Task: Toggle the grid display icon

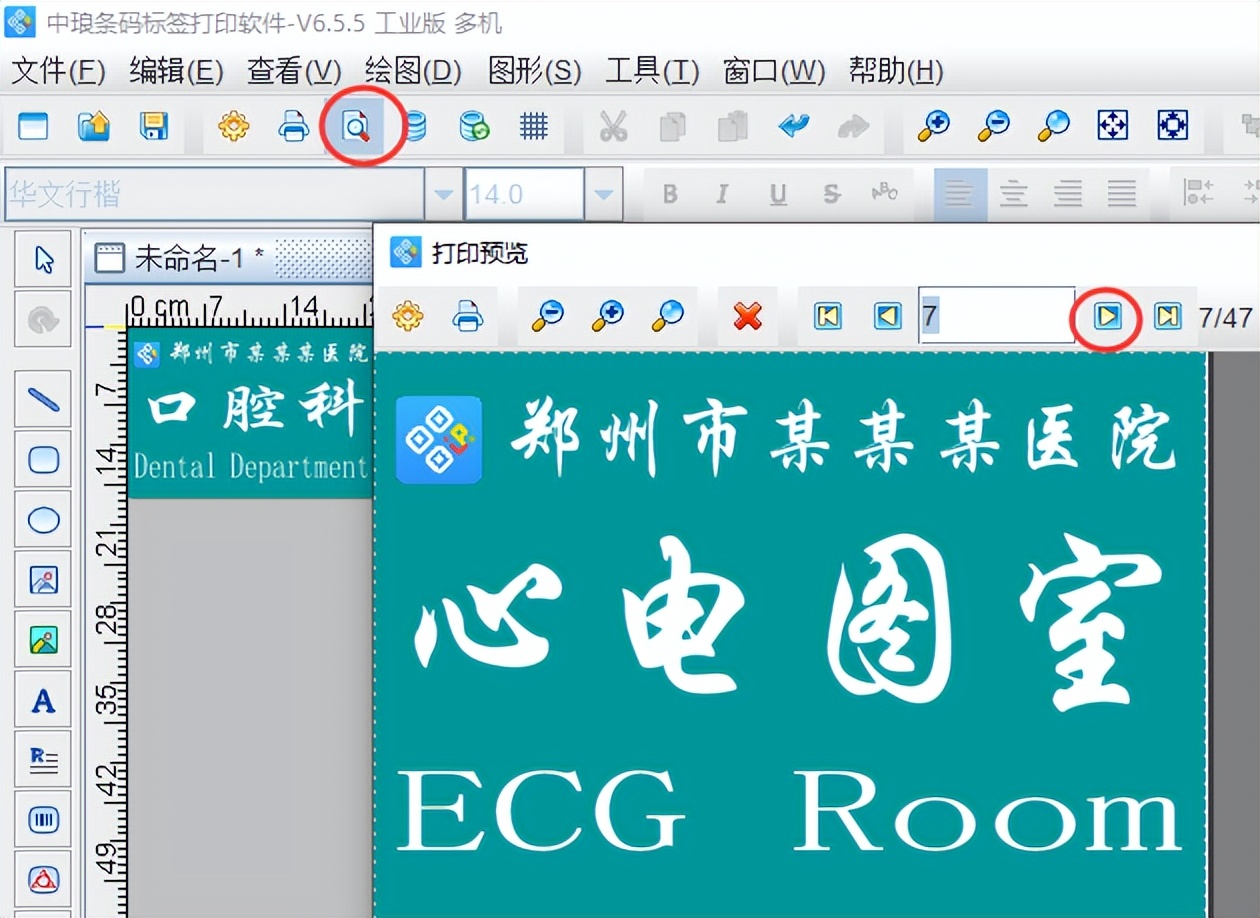Action: [534, 126]
